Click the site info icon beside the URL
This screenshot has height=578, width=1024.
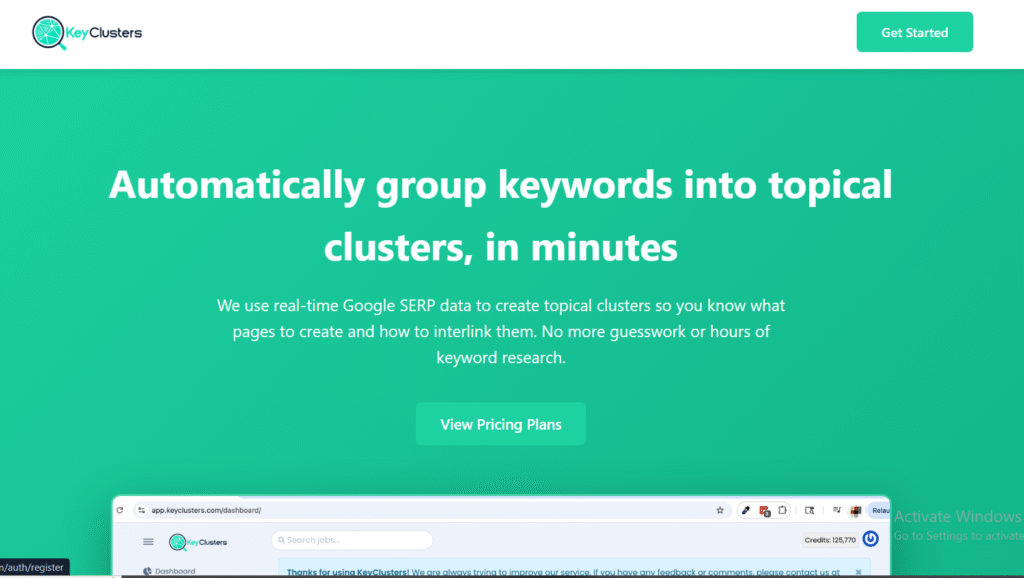(x=140, y=510)
